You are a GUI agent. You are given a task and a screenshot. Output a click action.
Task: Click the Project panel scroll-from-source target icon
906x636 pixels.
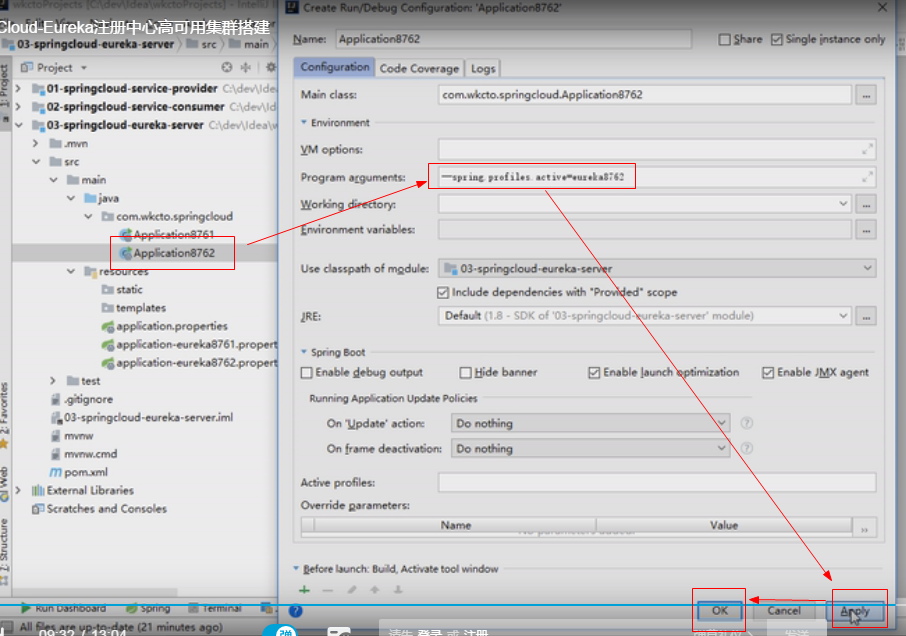coord(227,68)
